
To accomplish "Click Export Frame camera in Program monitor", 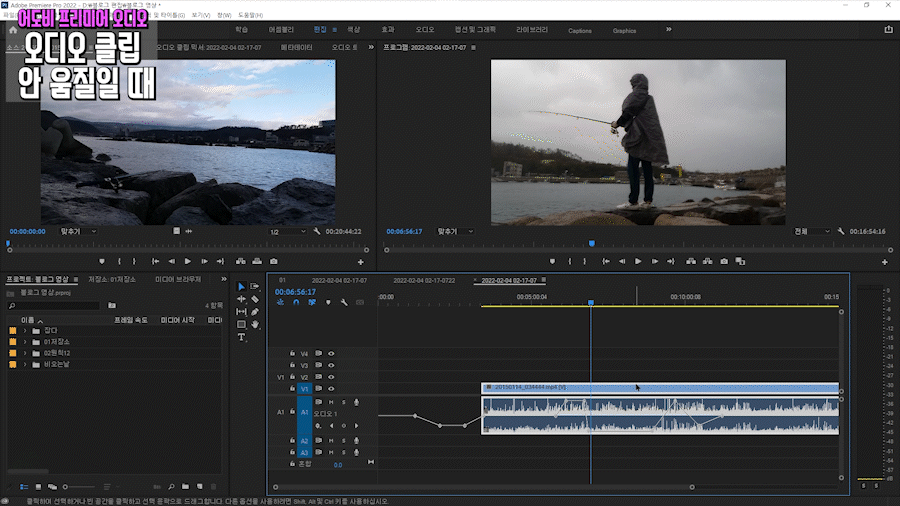I will click(x=724, y=262).
